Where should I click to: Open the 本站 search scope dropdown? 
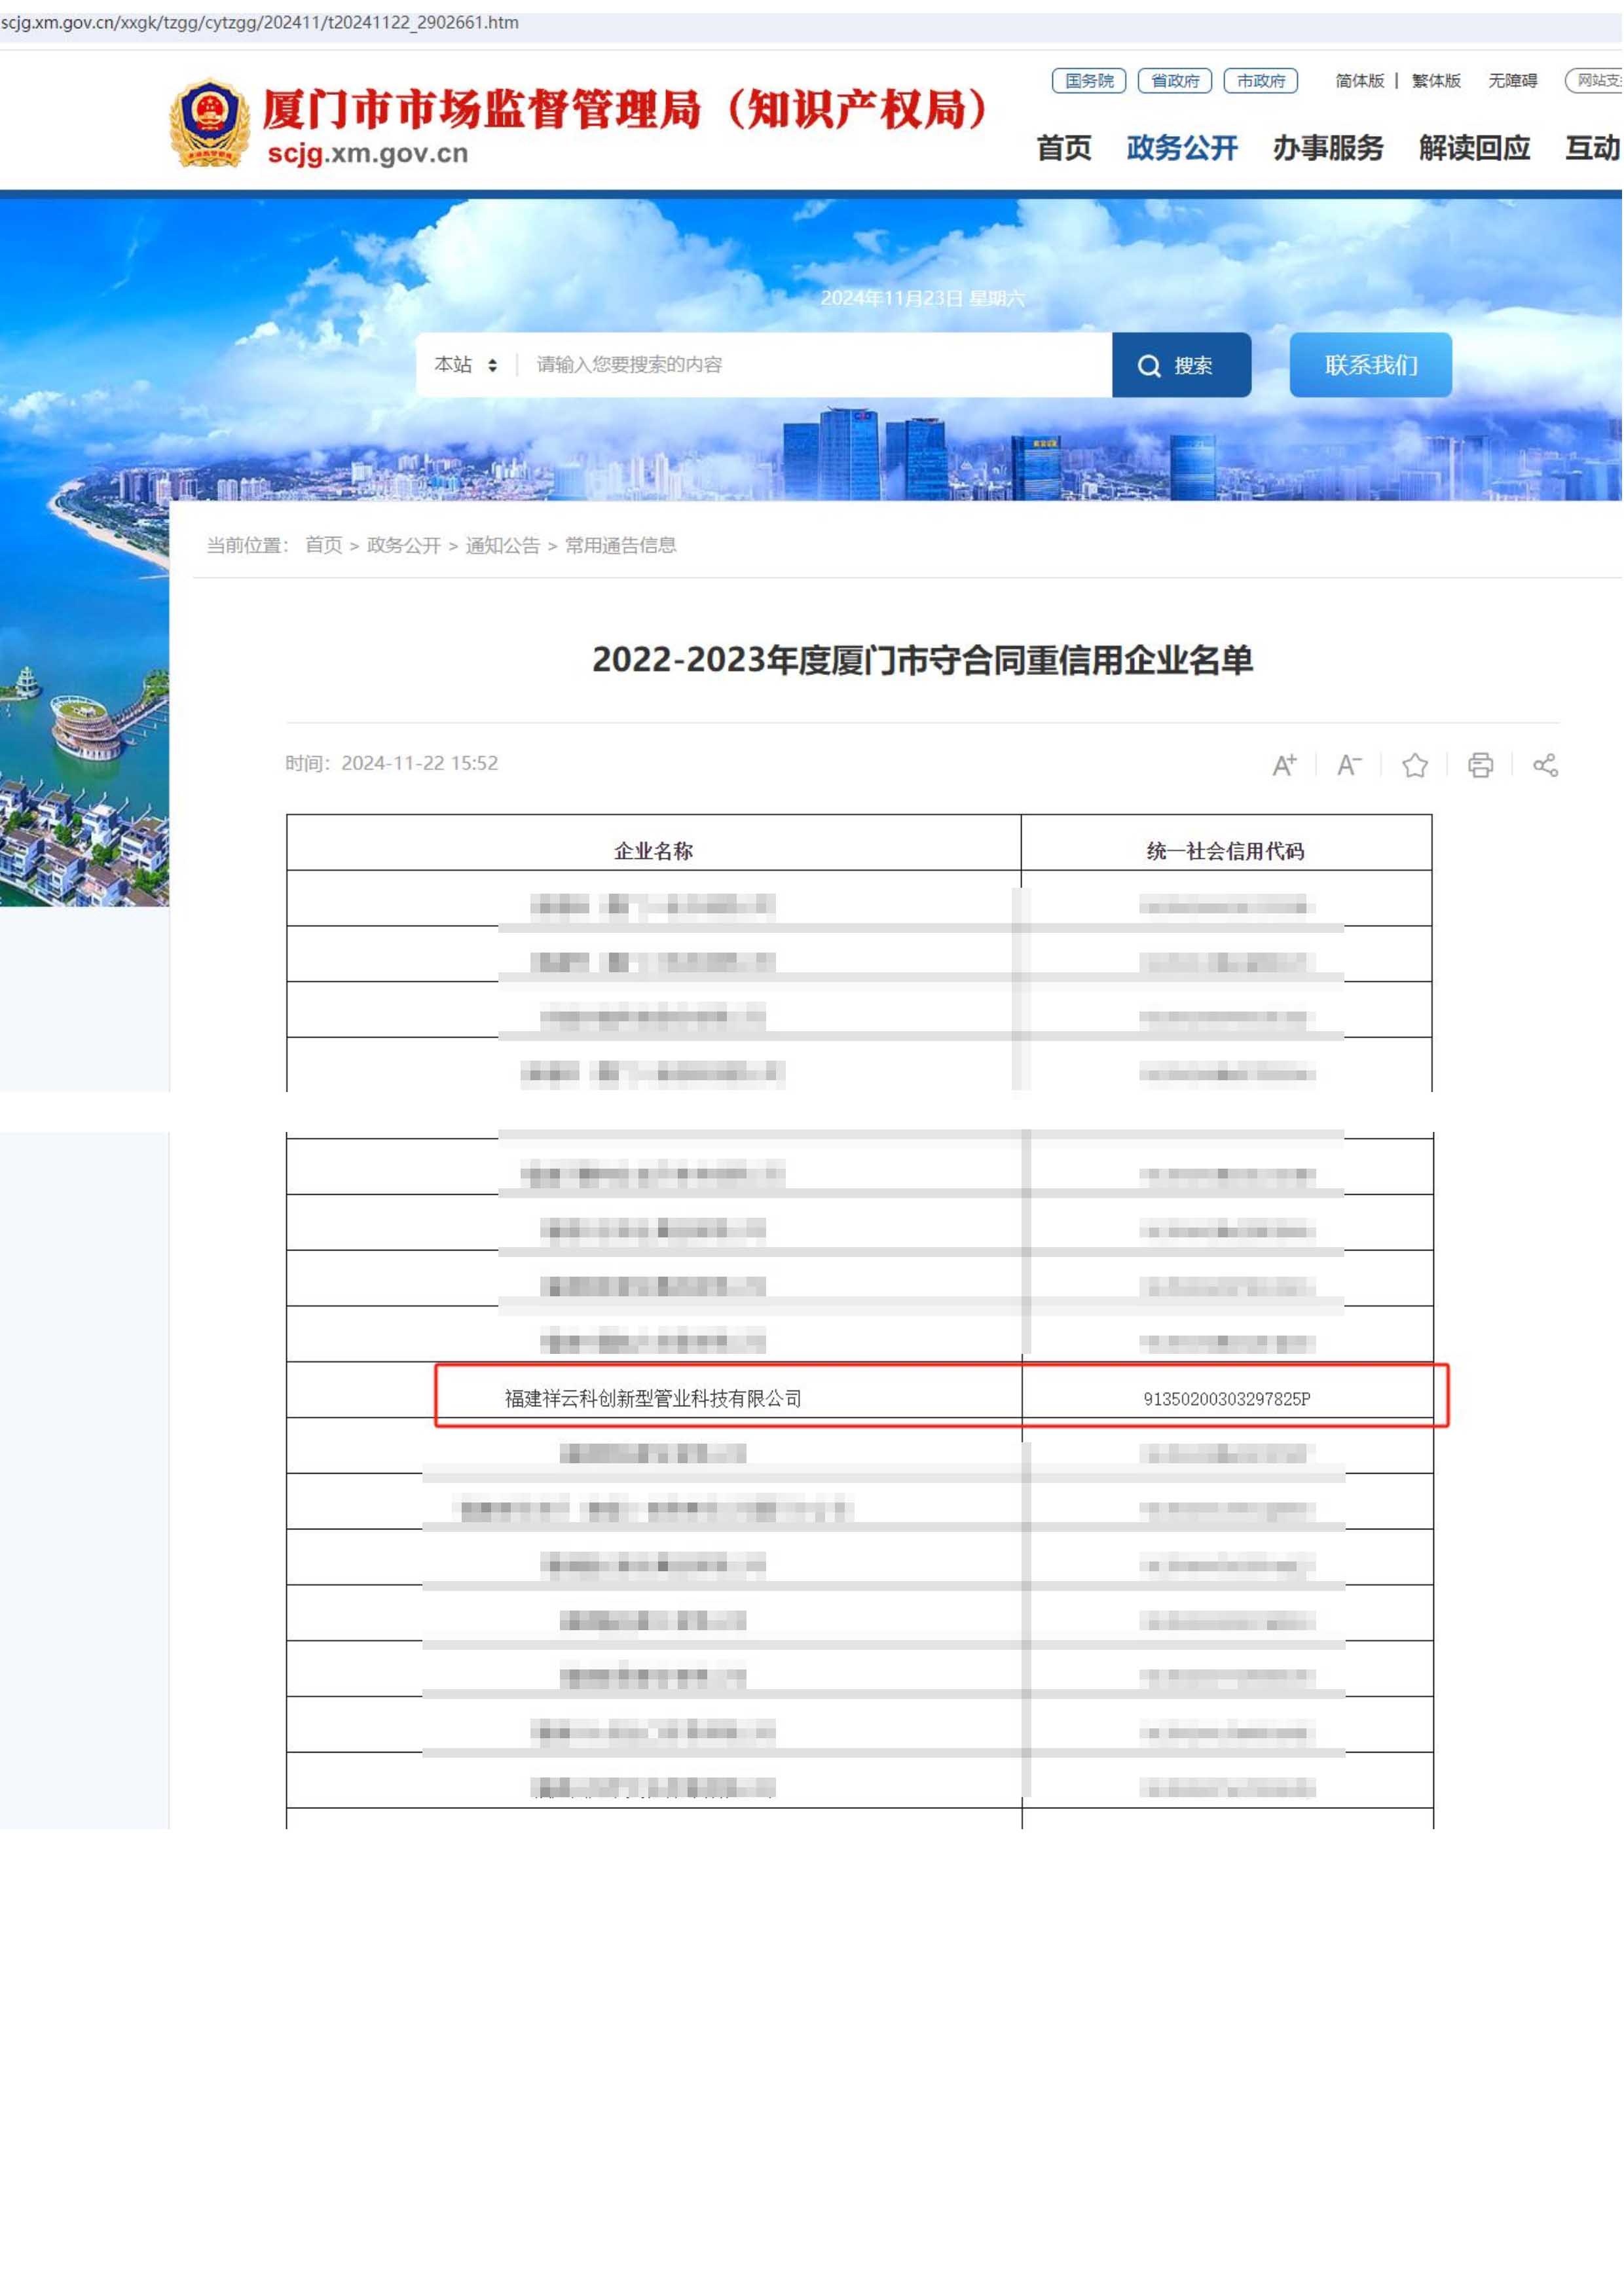pos(465,365)
